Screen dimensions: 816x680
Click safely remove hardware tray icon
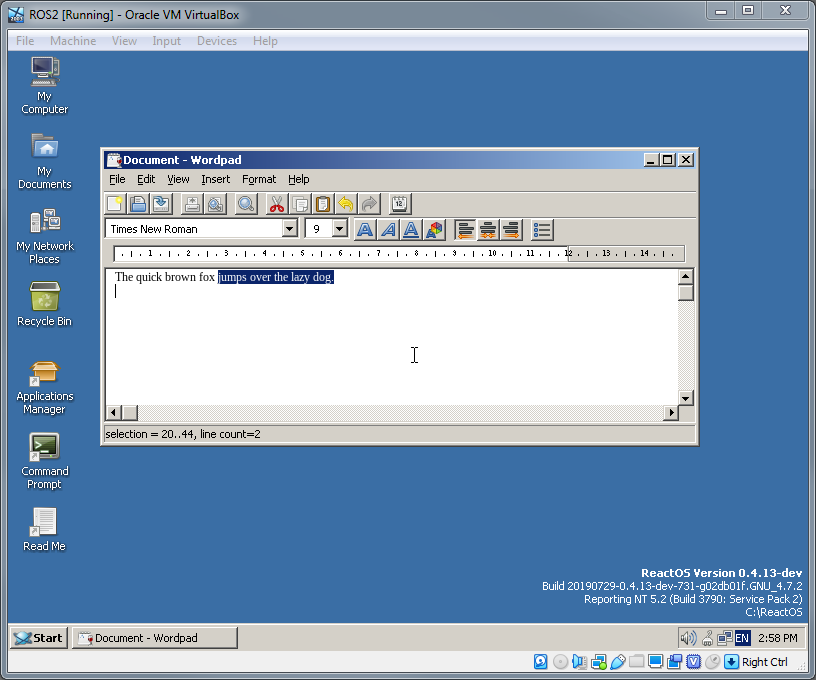[708, 638]
